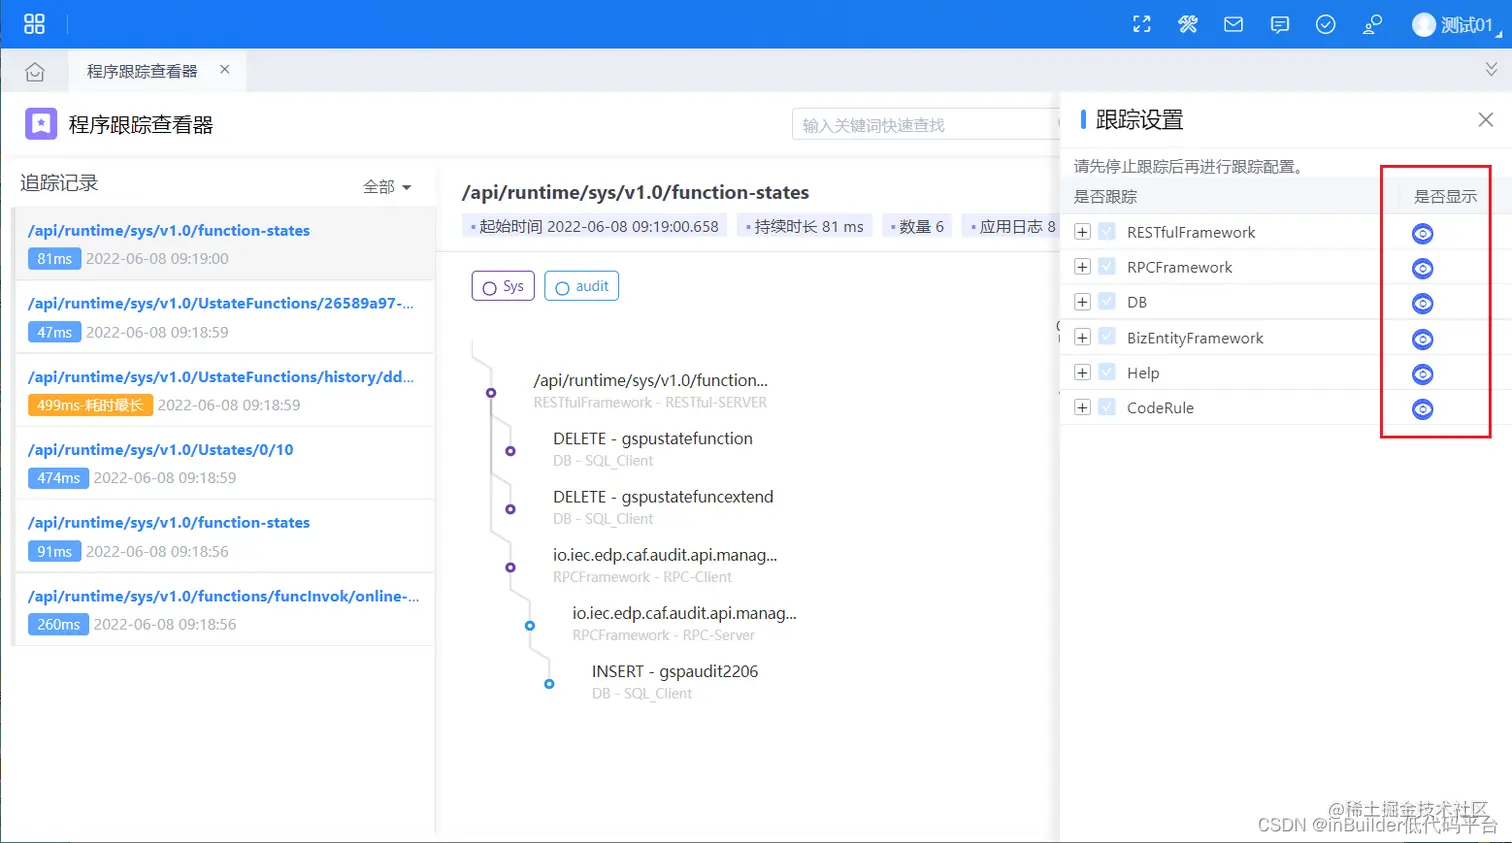
Task: Select the Sys filter tag
Action: [x=503, y=286]
